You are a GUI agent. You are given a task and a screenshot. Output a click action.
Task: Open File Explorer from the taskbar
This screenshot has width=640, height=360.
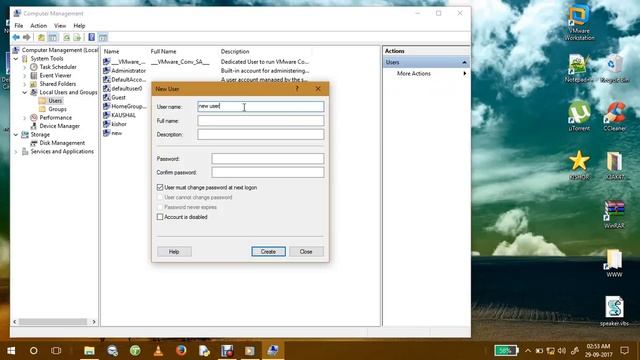[89, 350]
